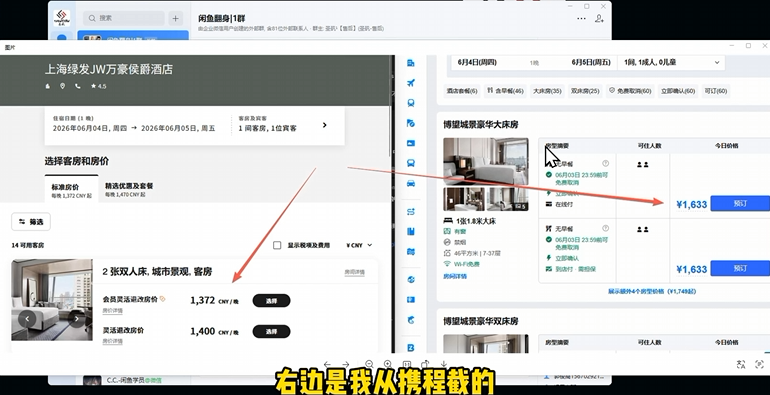Open 房价详情 under 会员灵活退改房价
Image resolution: width=770 pixels, height=395 pixels.
[x=112, y=310]
